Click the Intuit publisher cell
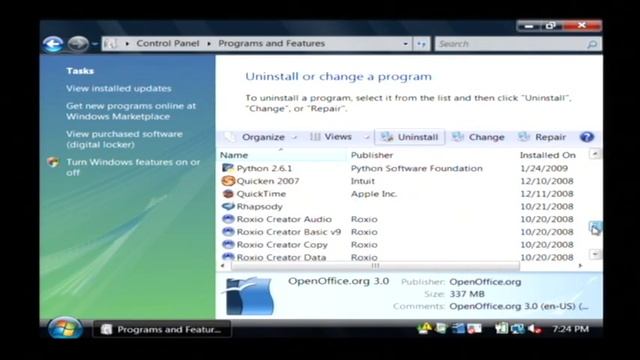This screenshot has width=640, height=360. coord(363,181)
